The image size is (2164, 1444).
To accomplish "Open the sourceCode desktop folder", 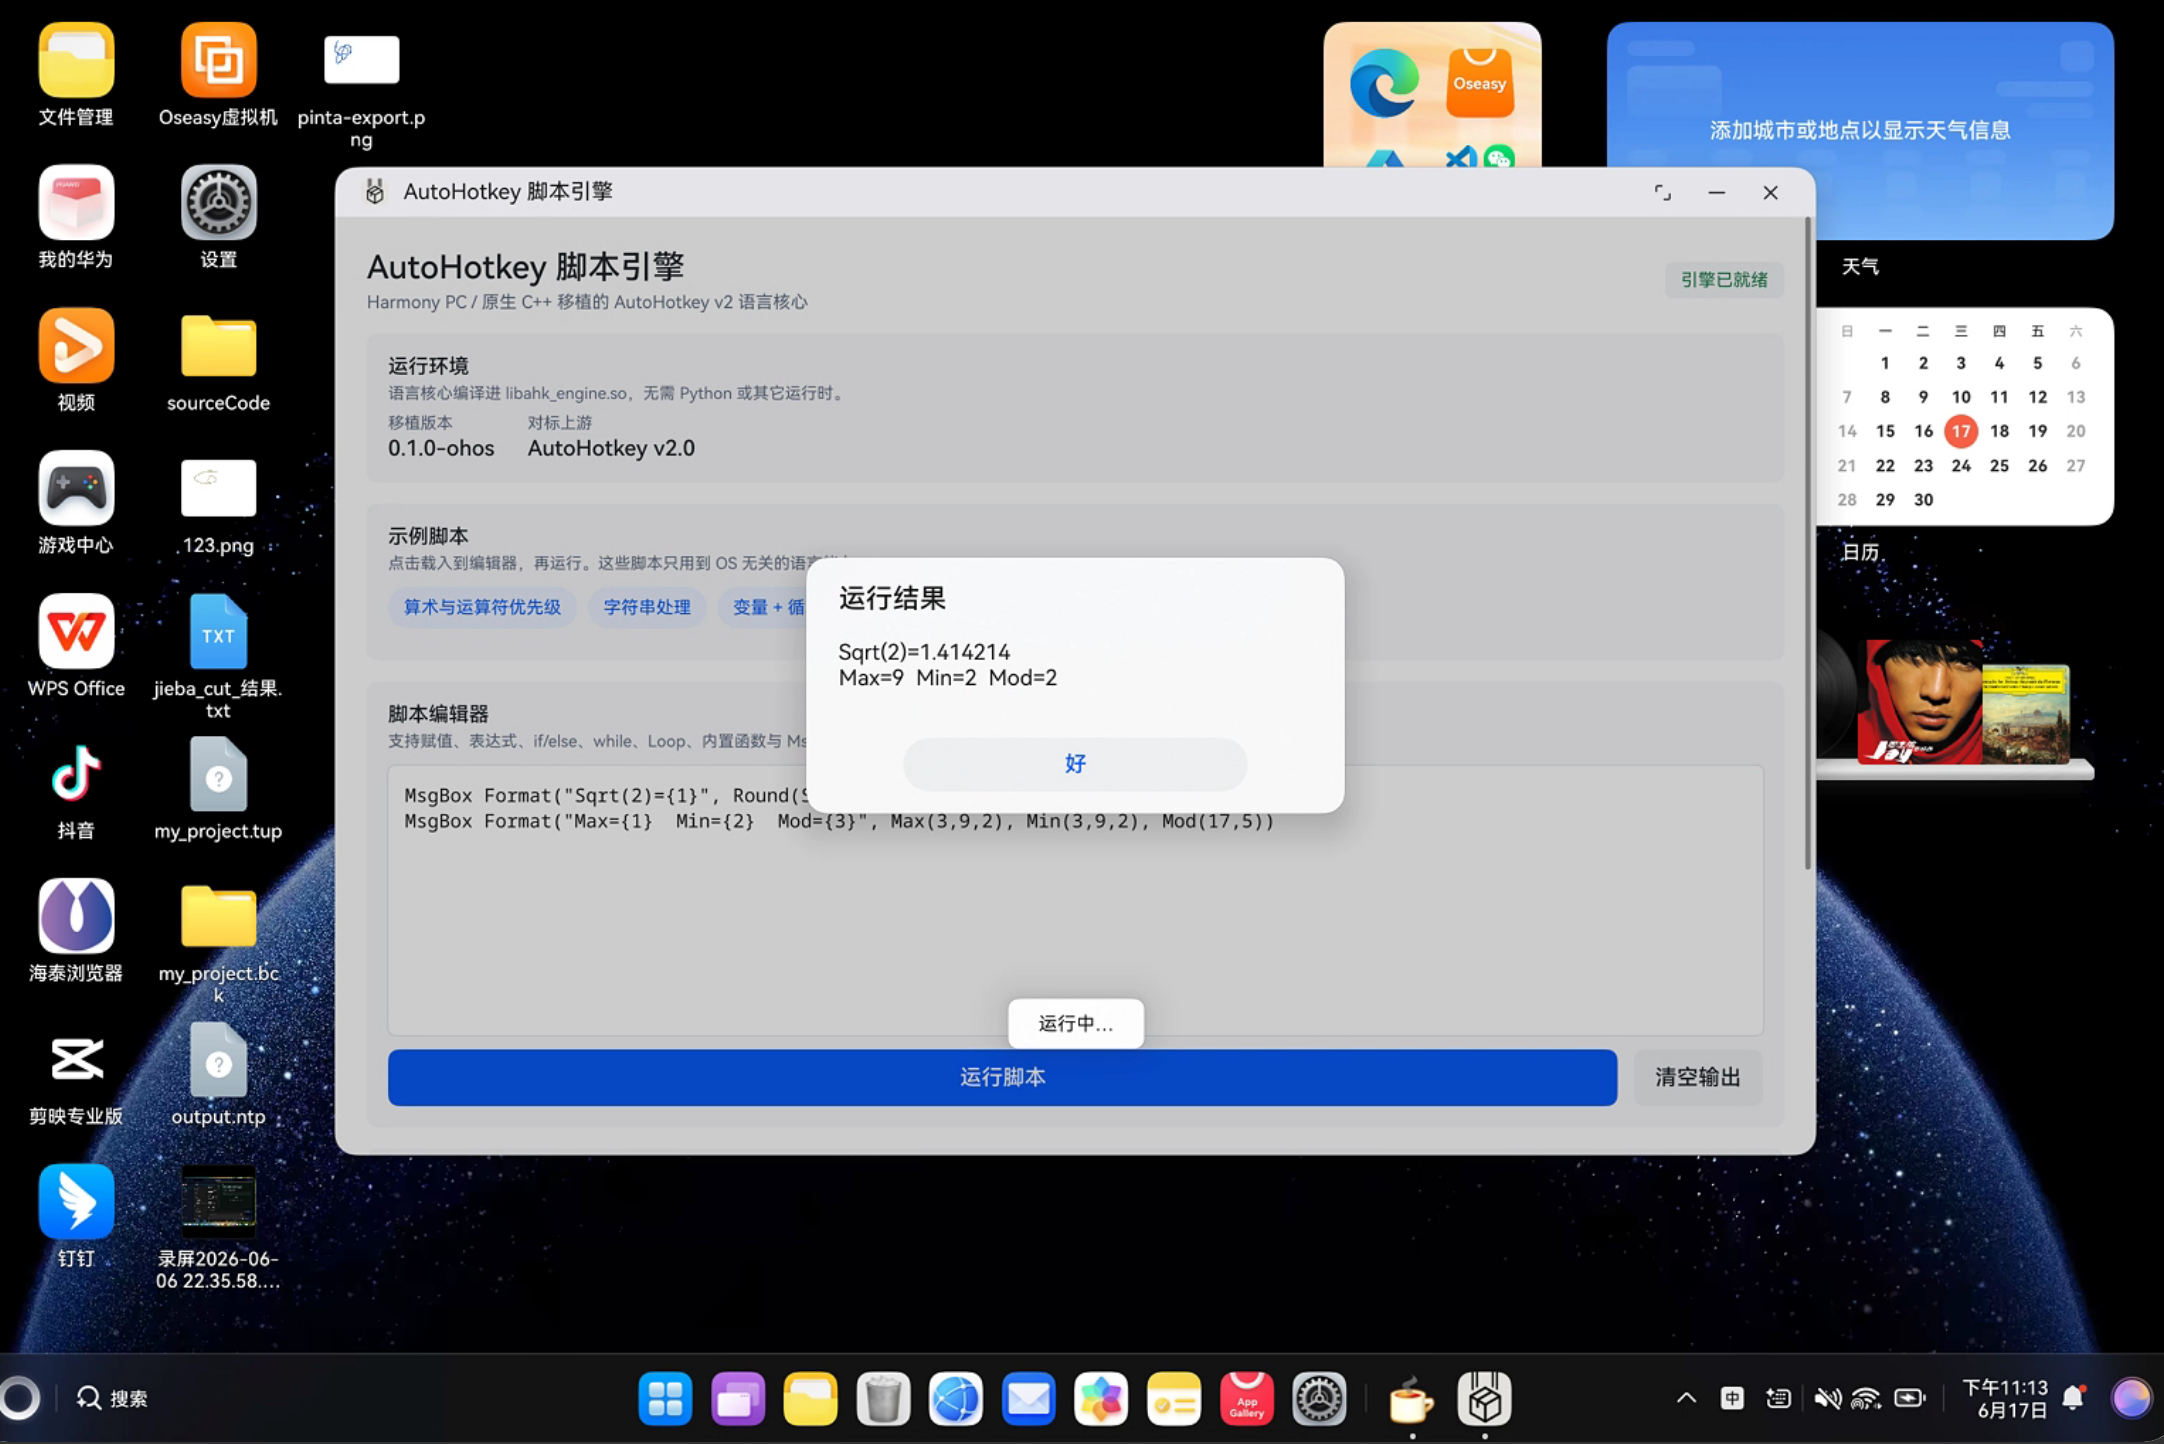I will 218,361.
